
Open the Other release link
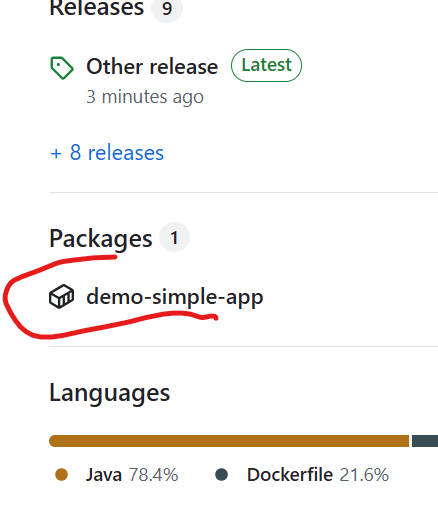coord(152,67)
